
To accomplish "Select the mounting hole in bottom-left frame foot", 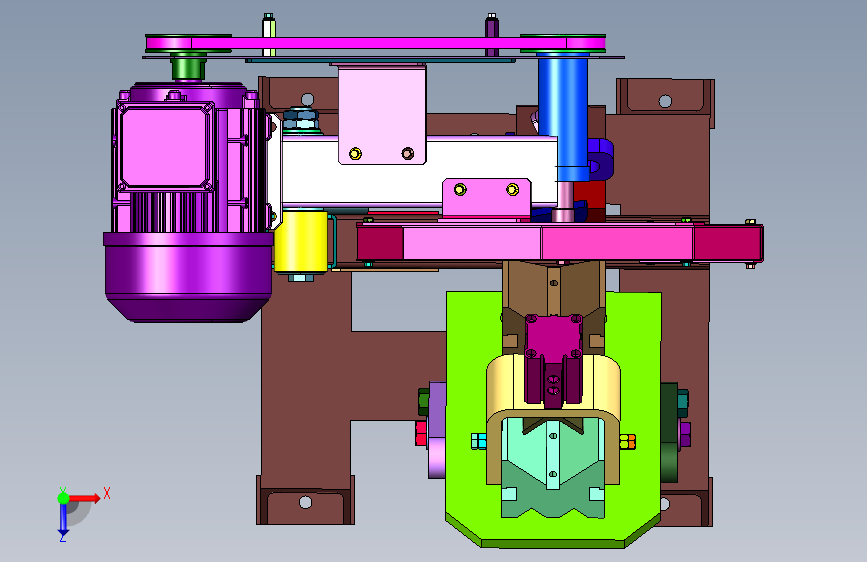I will click(305, 502).
